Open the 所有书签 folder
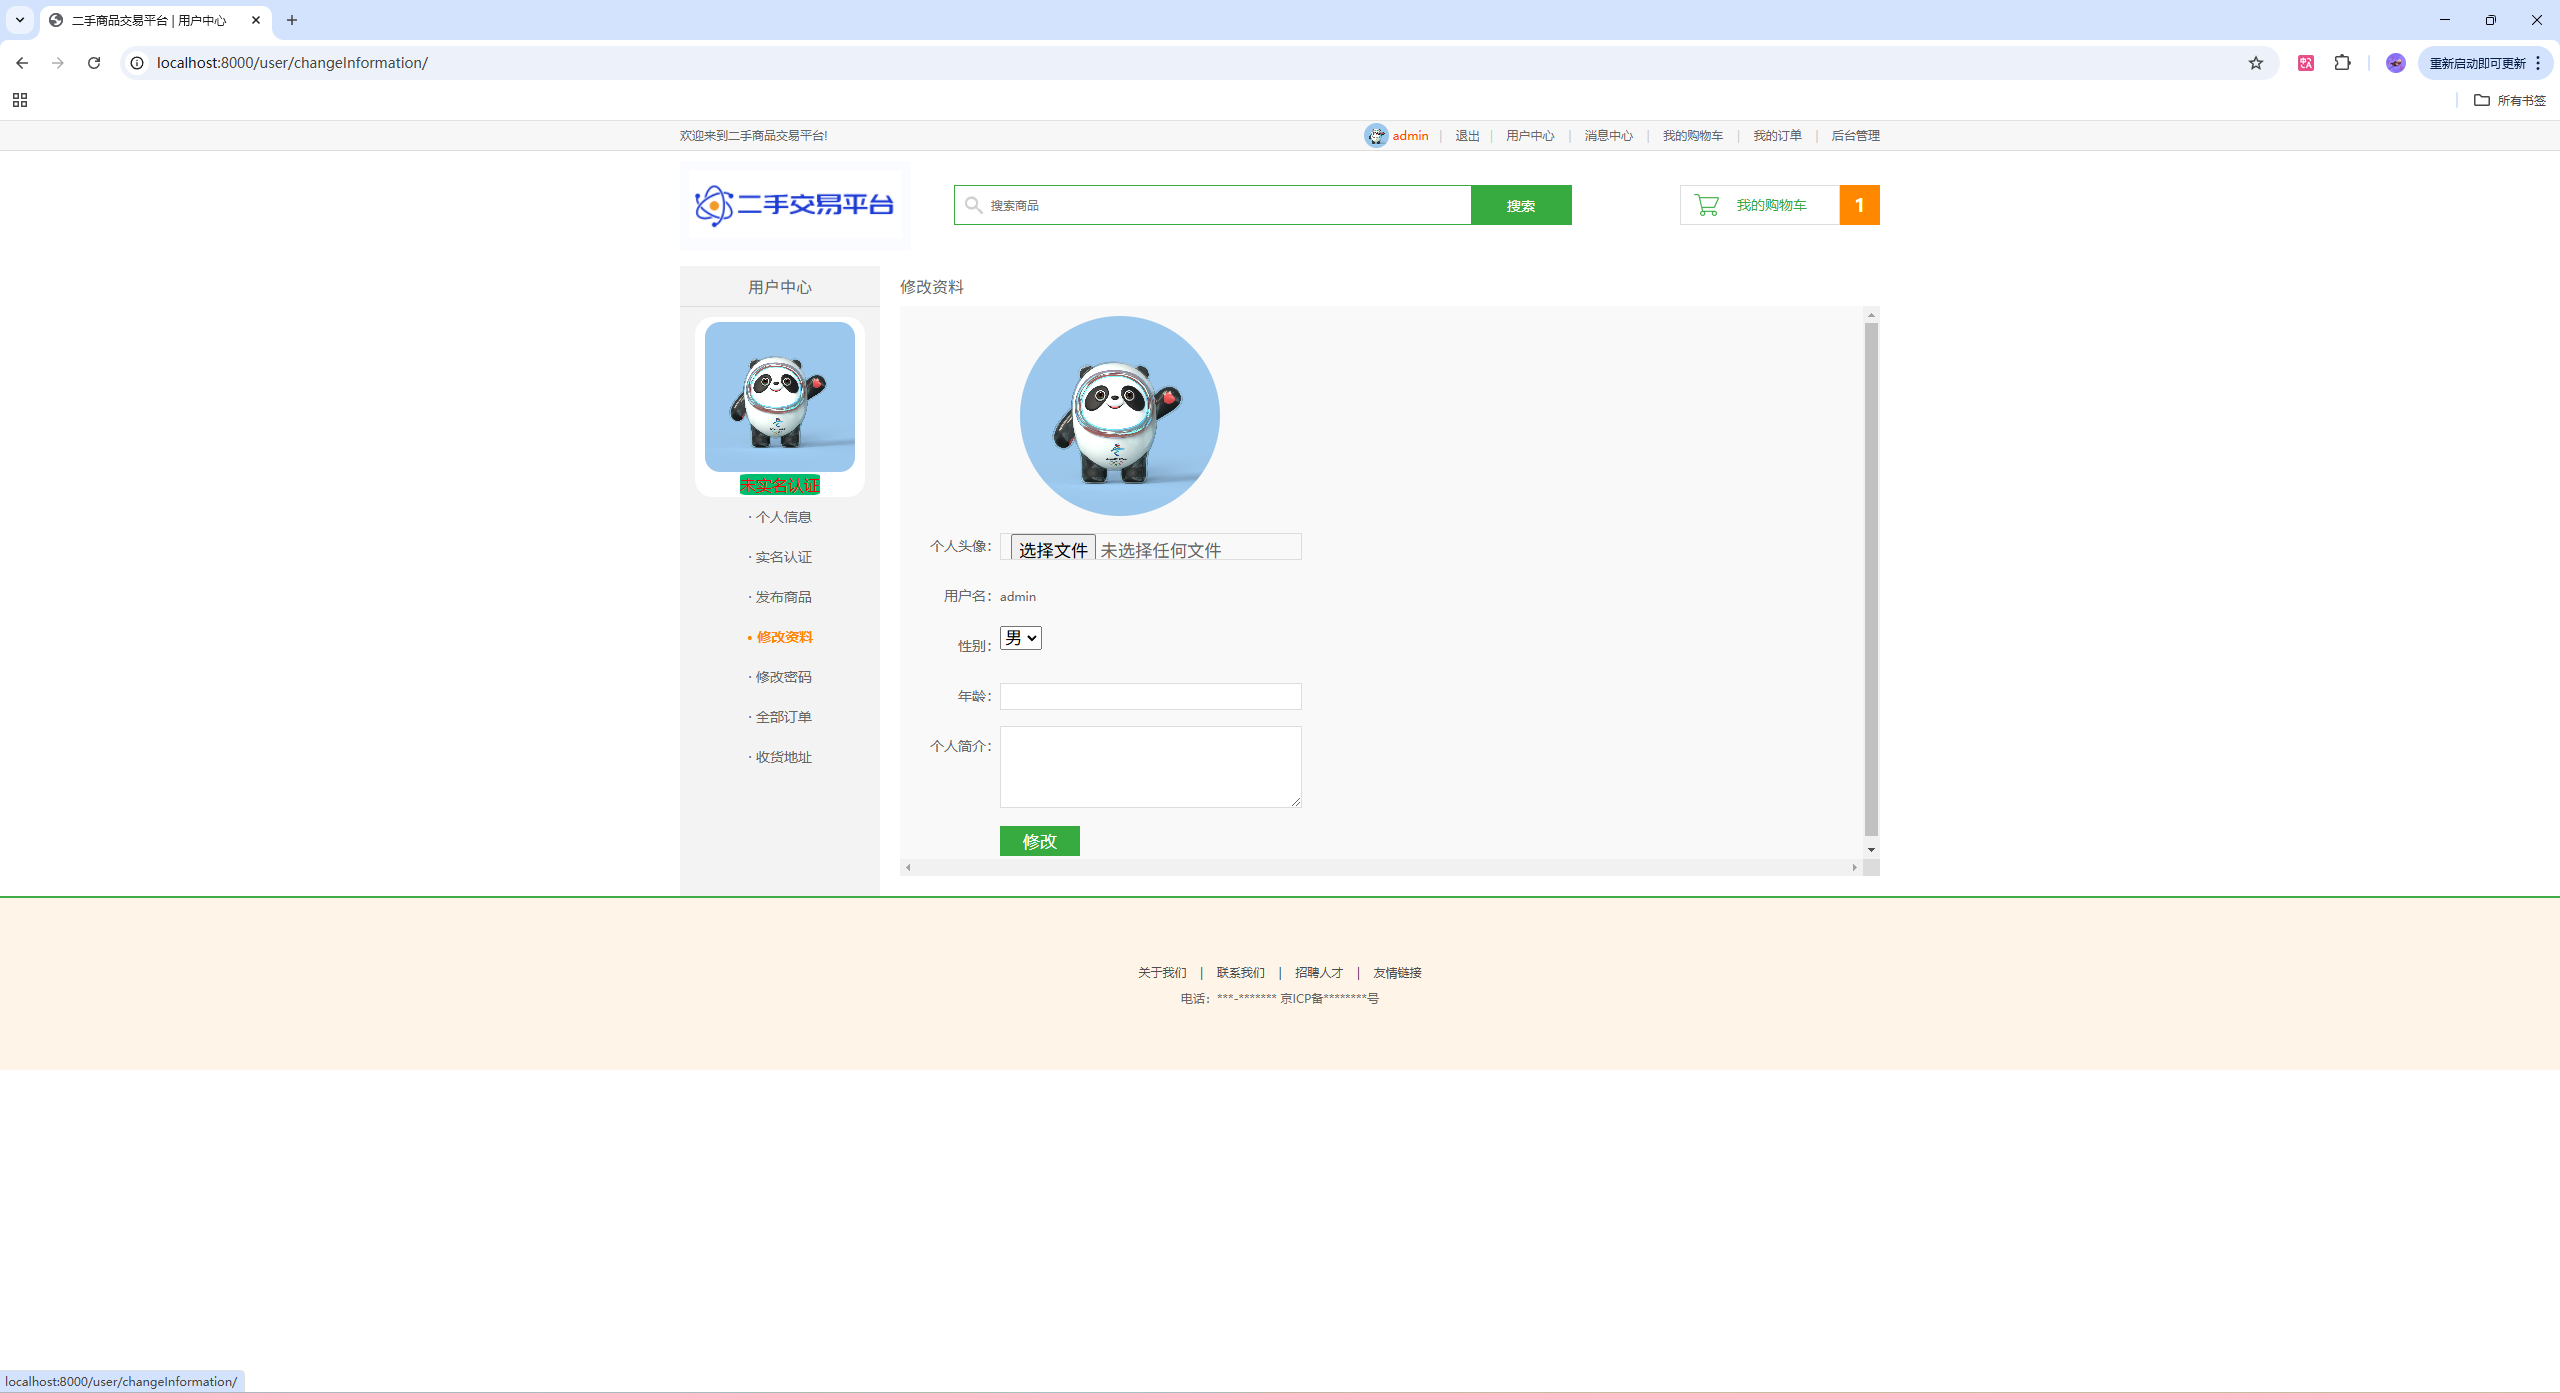2560x1393 pixels. [2510, 100]
